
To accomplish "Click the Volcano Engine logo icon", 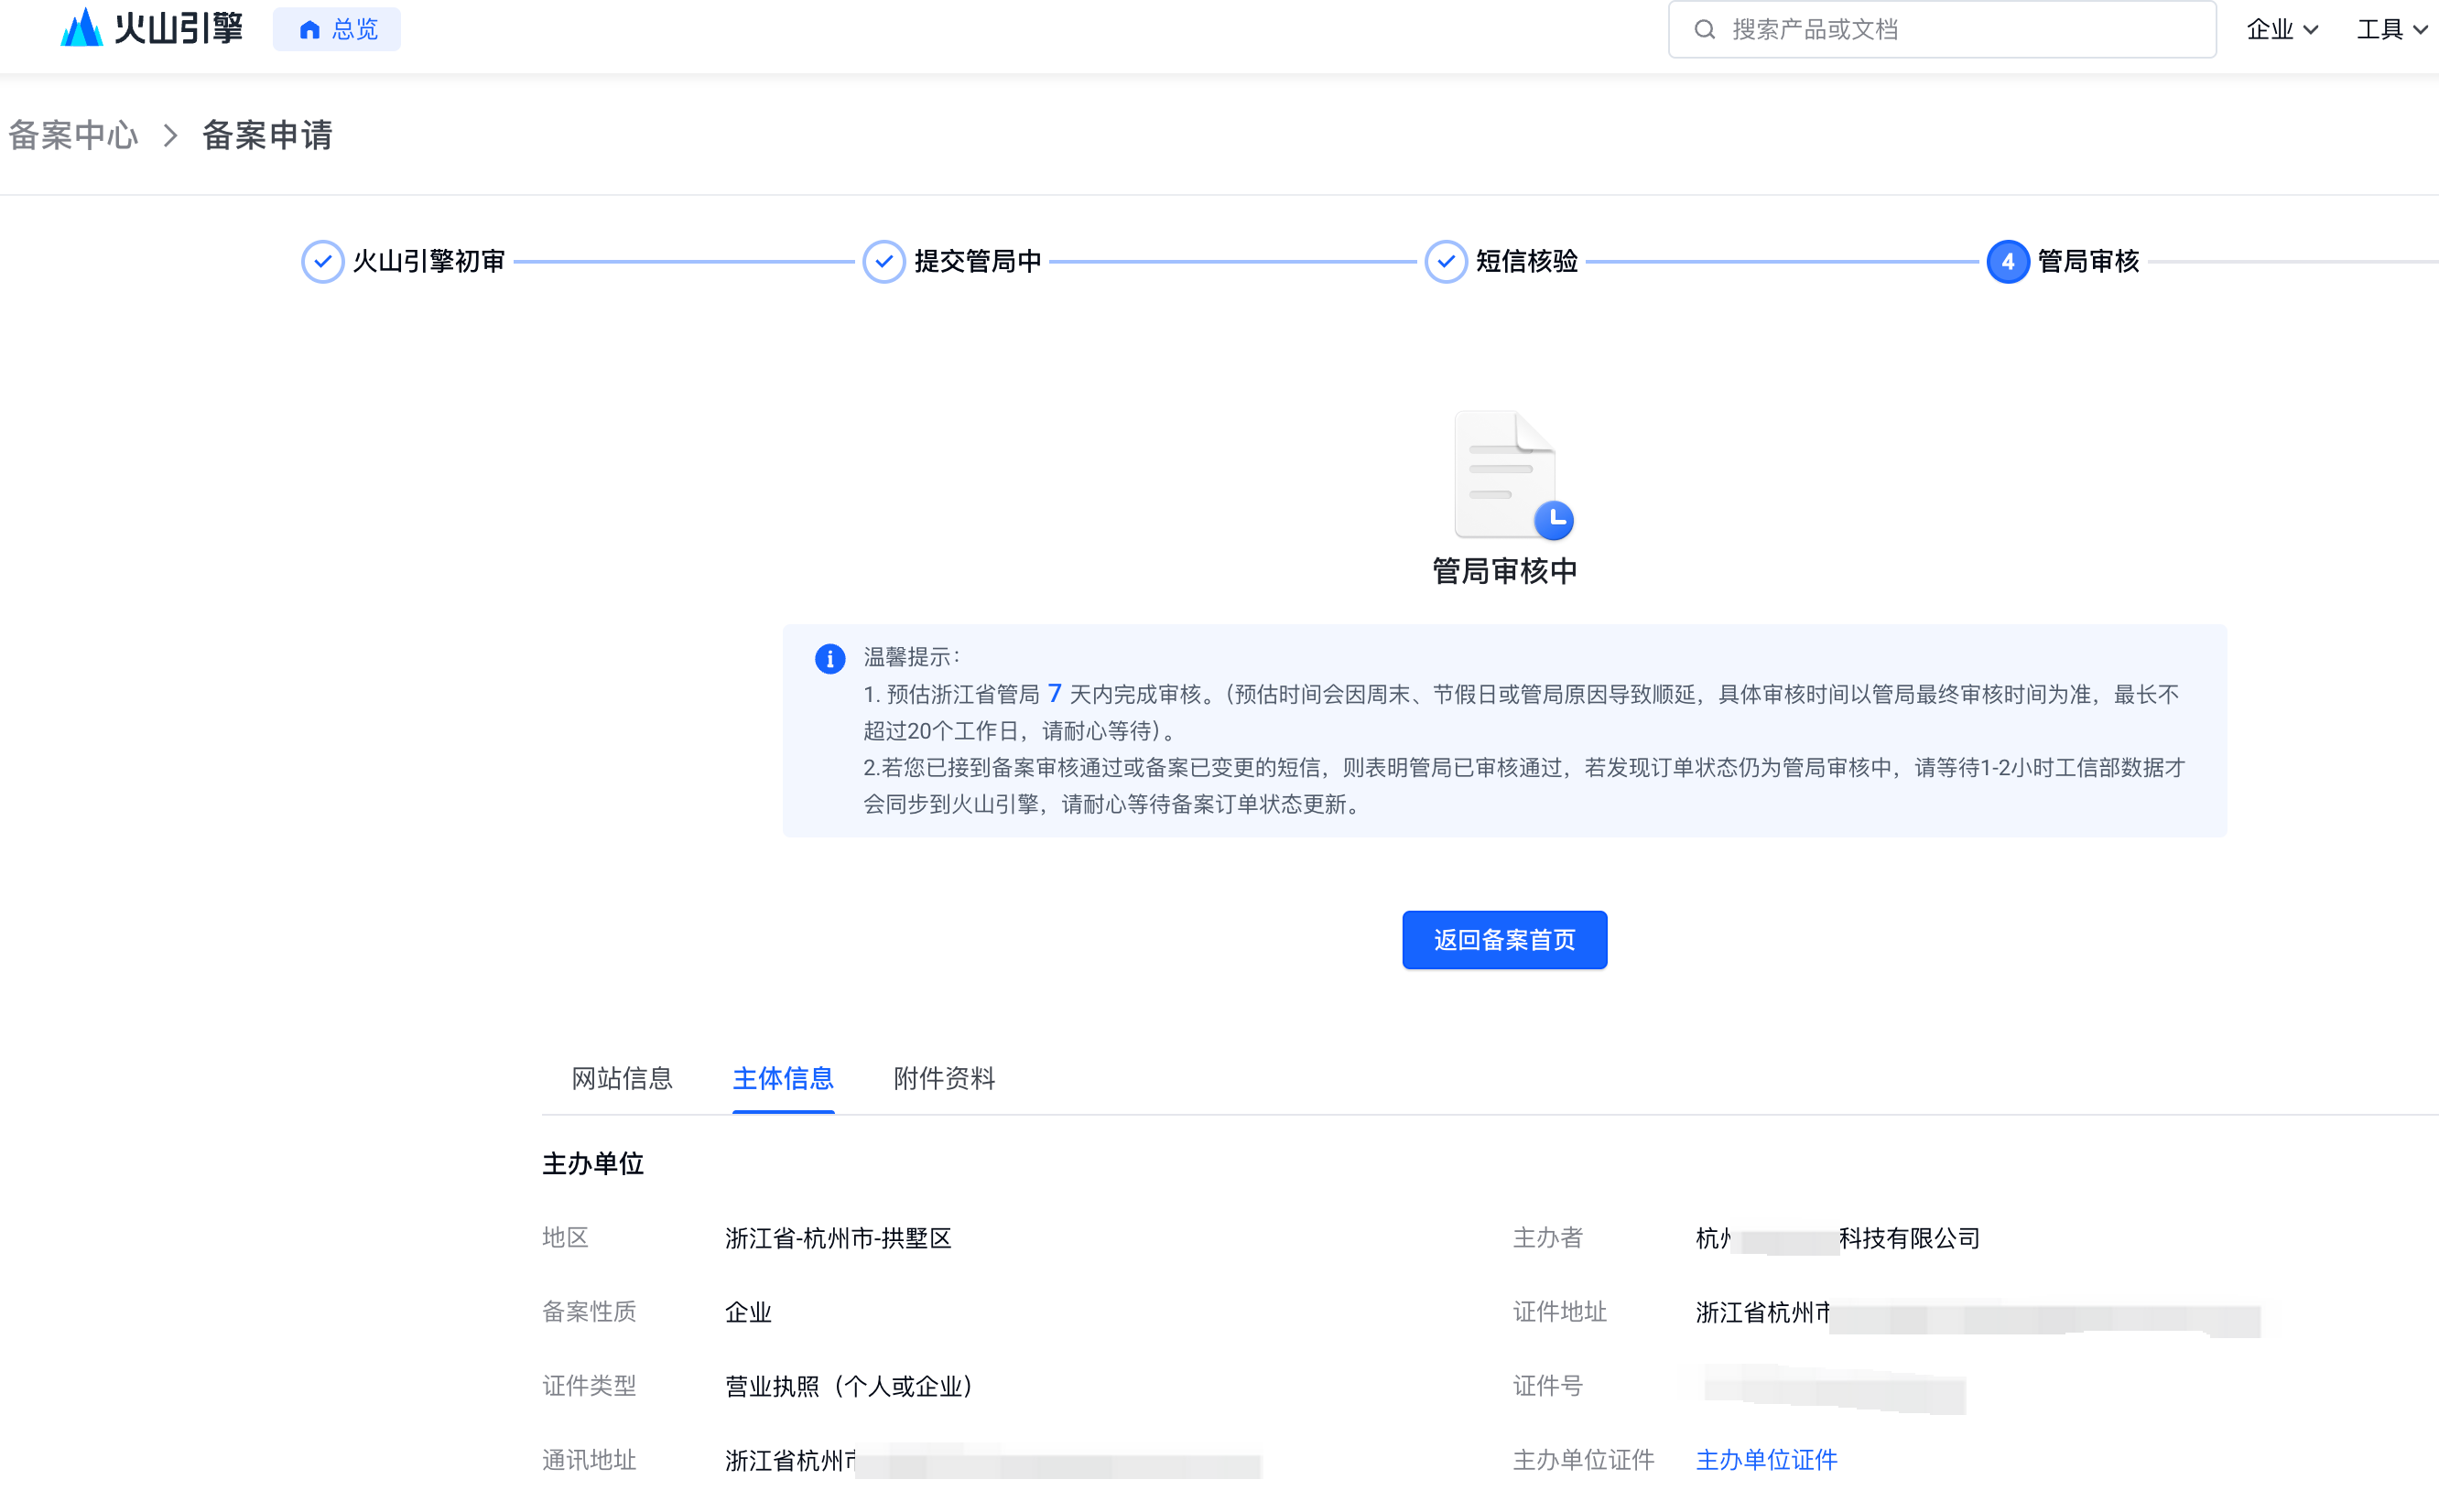I will click(82, 28).
